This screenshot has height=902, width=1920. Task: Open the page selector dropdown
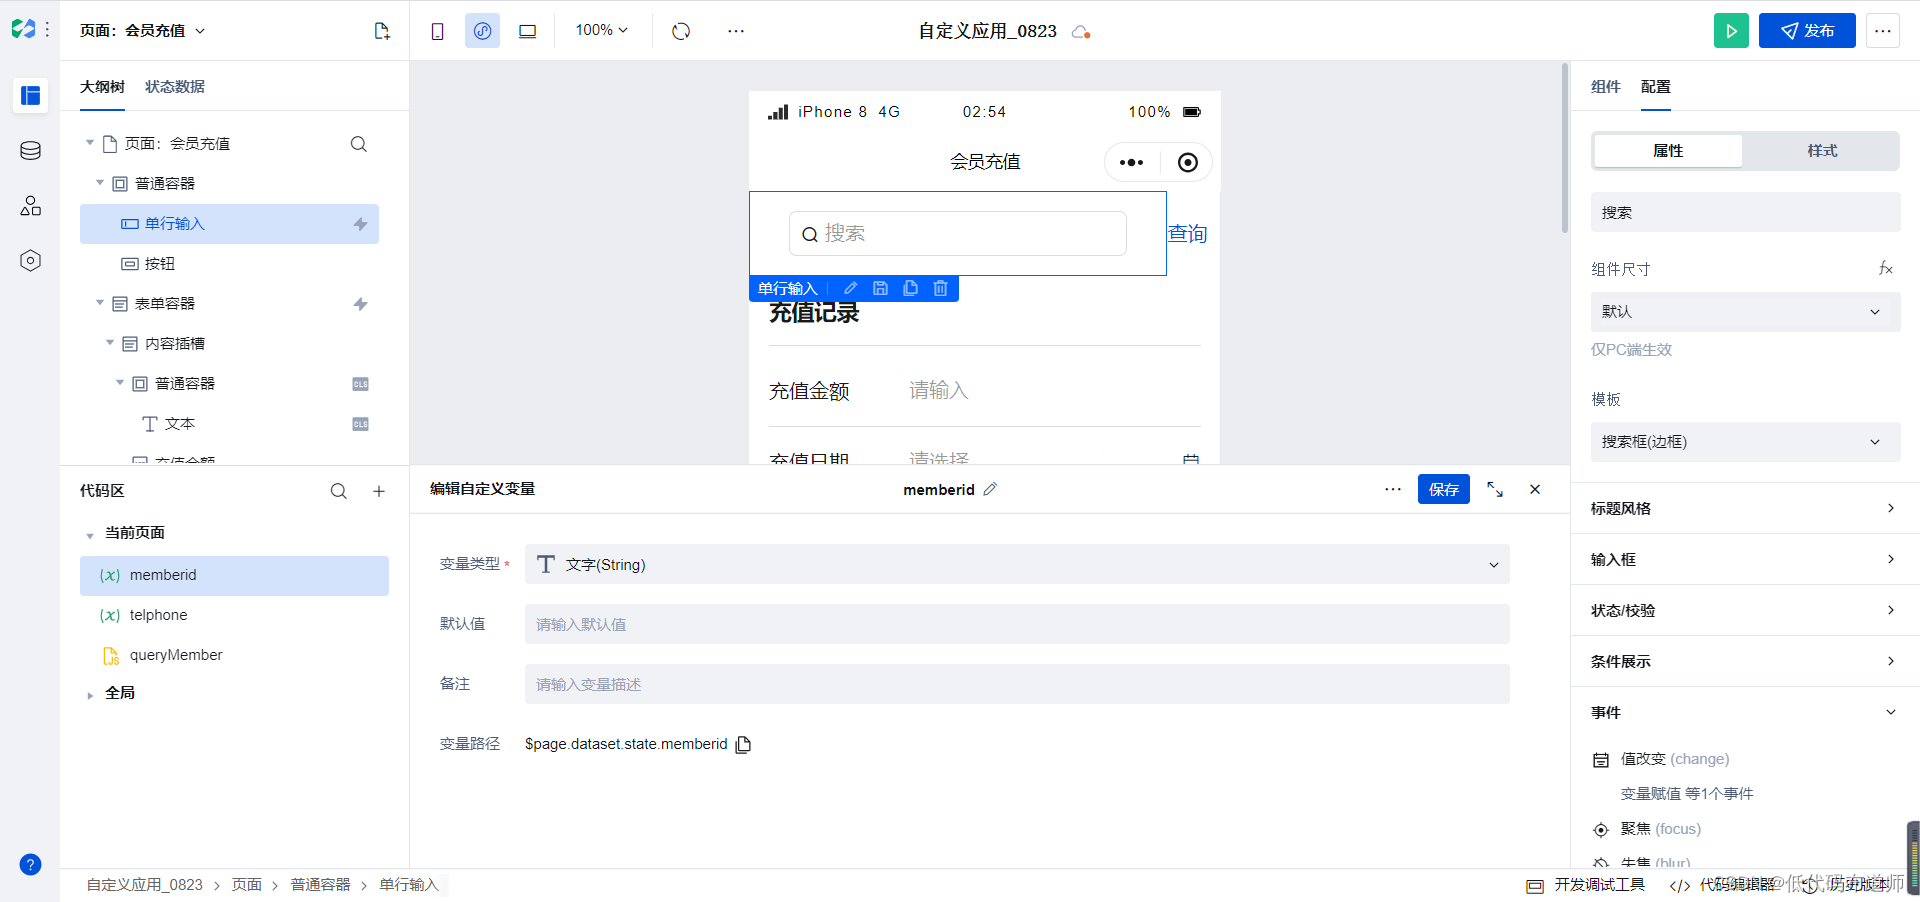point(142,31)
